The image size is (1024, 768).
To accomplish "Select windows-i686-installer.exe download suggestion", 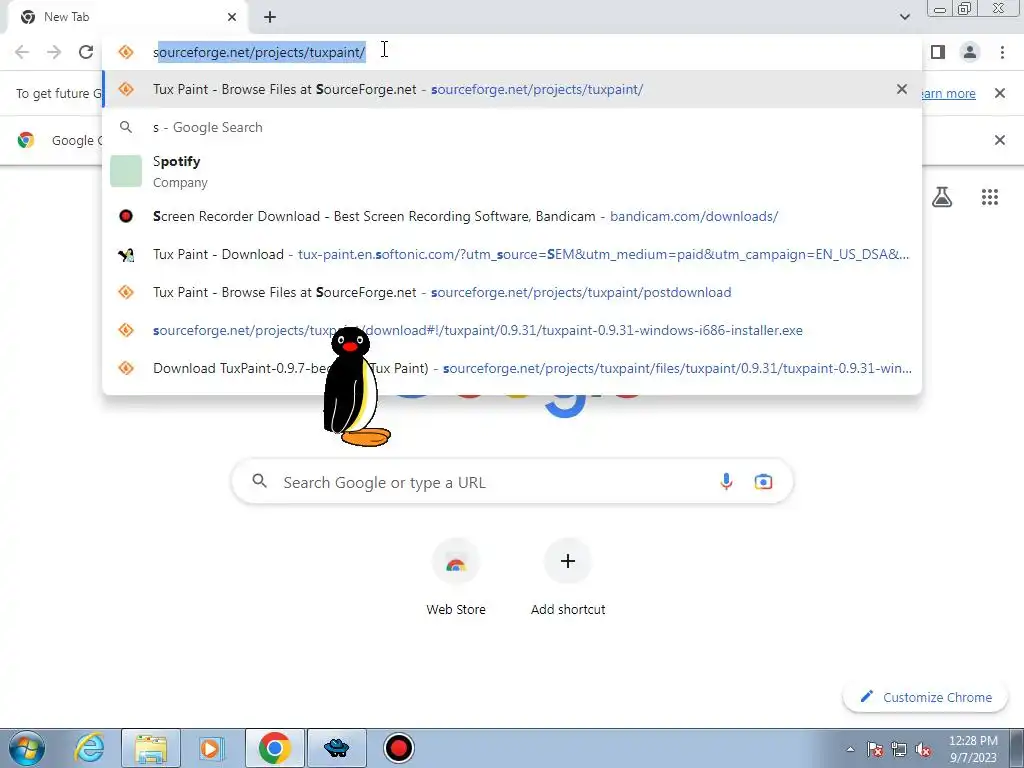I will (x=512, y=330).
